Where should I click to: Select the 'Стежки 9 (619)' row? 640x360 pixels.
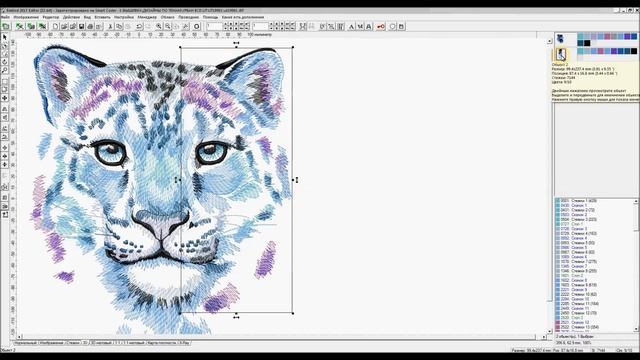[x=595, y=285]
